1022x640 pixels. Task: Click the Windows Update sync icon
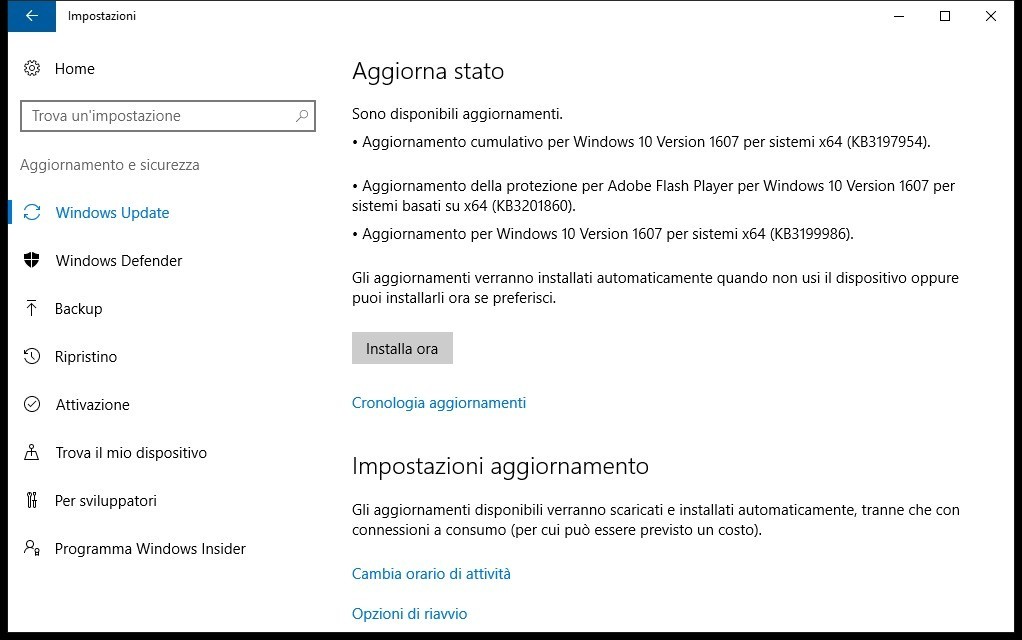tap(32, 213)
